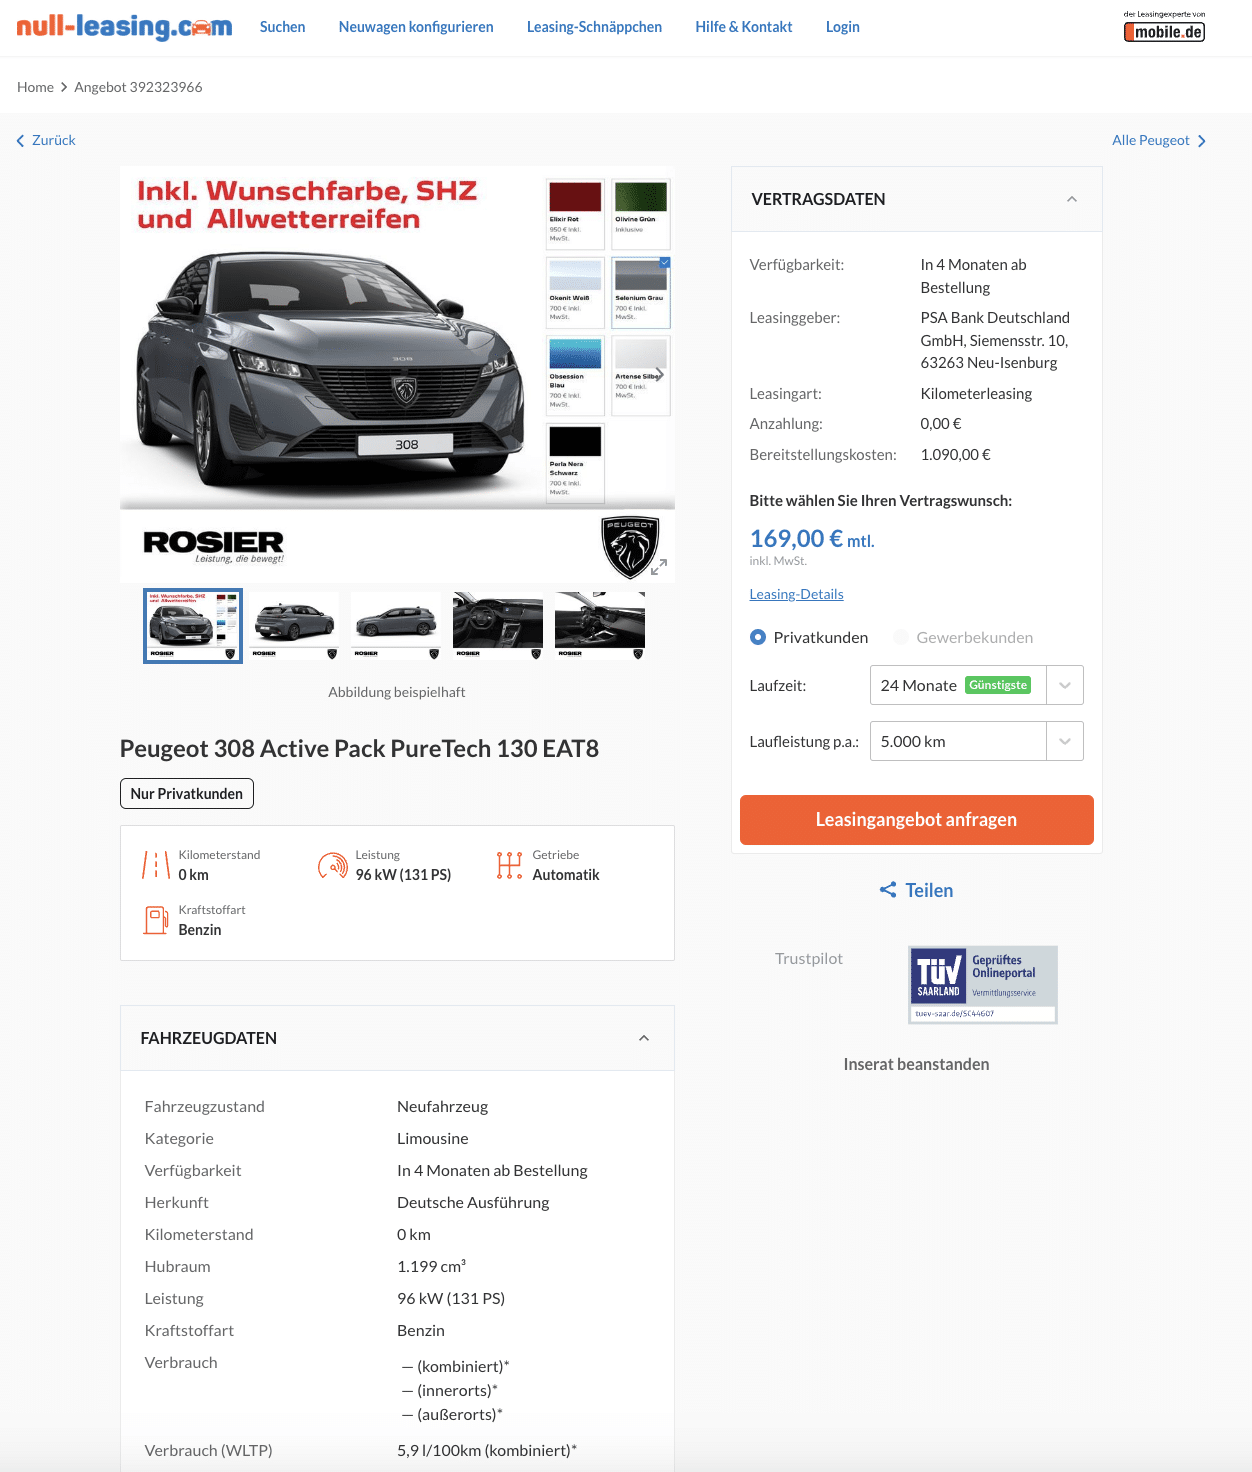Choose the Elixir Rot color swatch
This screenshot has width=1252, height=1472.
coord(575,213)
